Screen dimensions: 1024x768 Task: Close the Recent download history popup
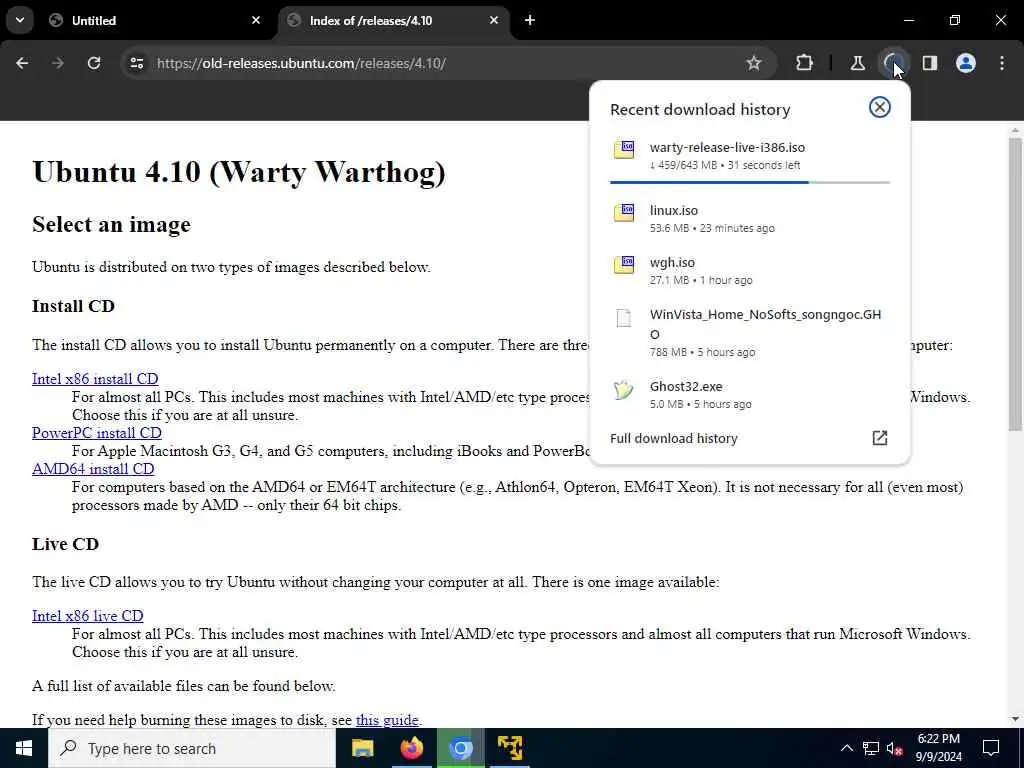coord(880,107)
